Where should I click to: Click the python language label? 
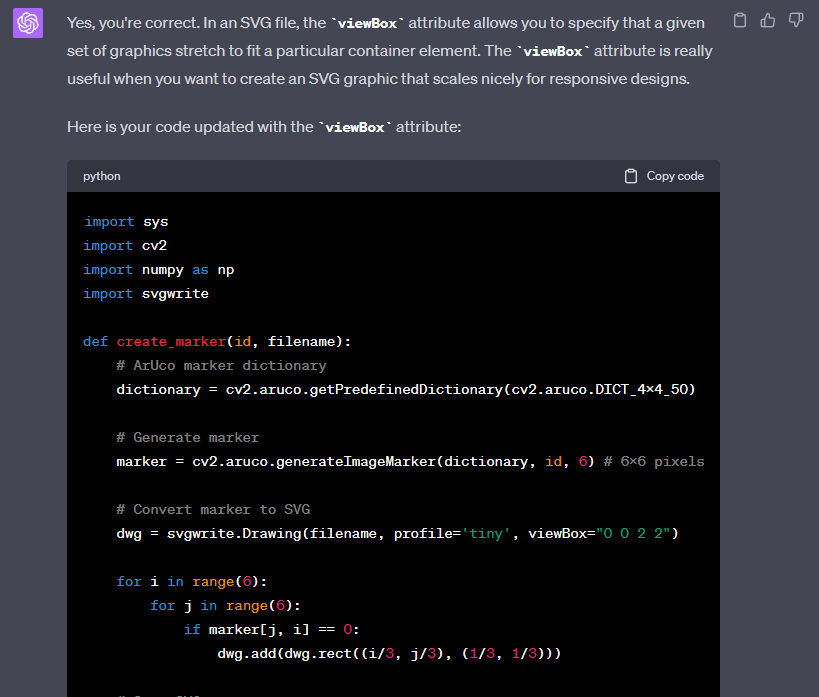(x=101, y=176)
